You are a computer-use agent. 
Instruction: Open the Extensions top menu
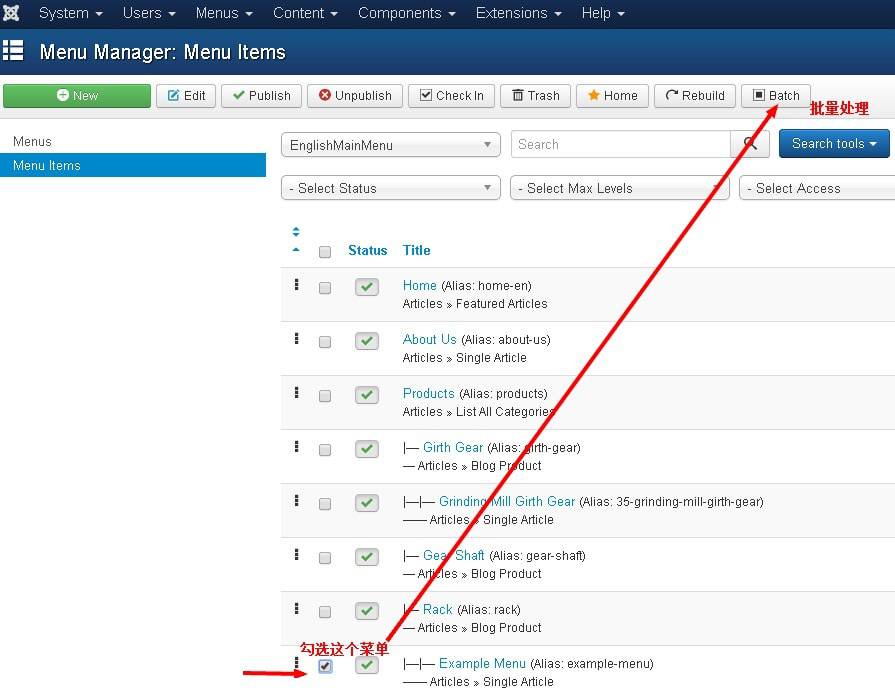click(518, 13)
